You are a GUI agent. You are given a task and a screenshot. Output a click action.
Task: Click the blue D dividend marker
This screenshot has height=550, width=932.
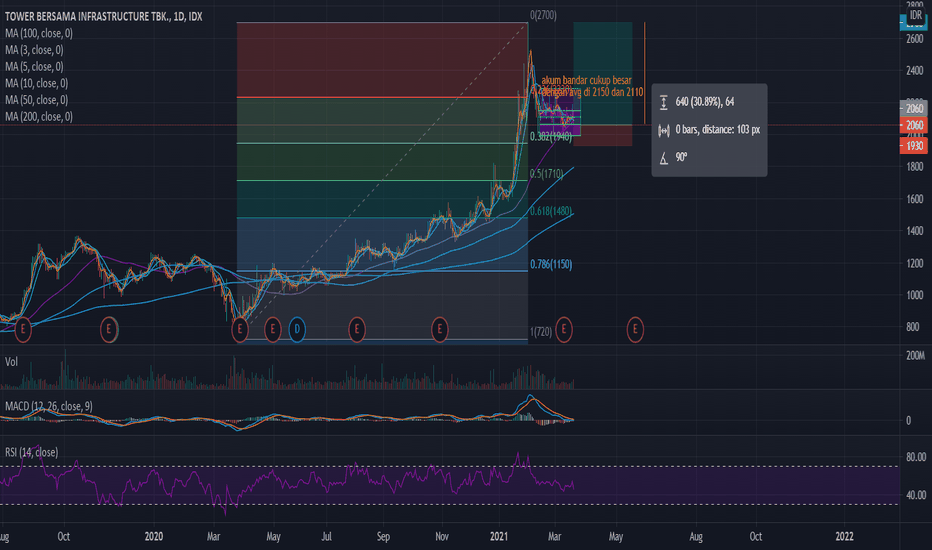[297, 329]
